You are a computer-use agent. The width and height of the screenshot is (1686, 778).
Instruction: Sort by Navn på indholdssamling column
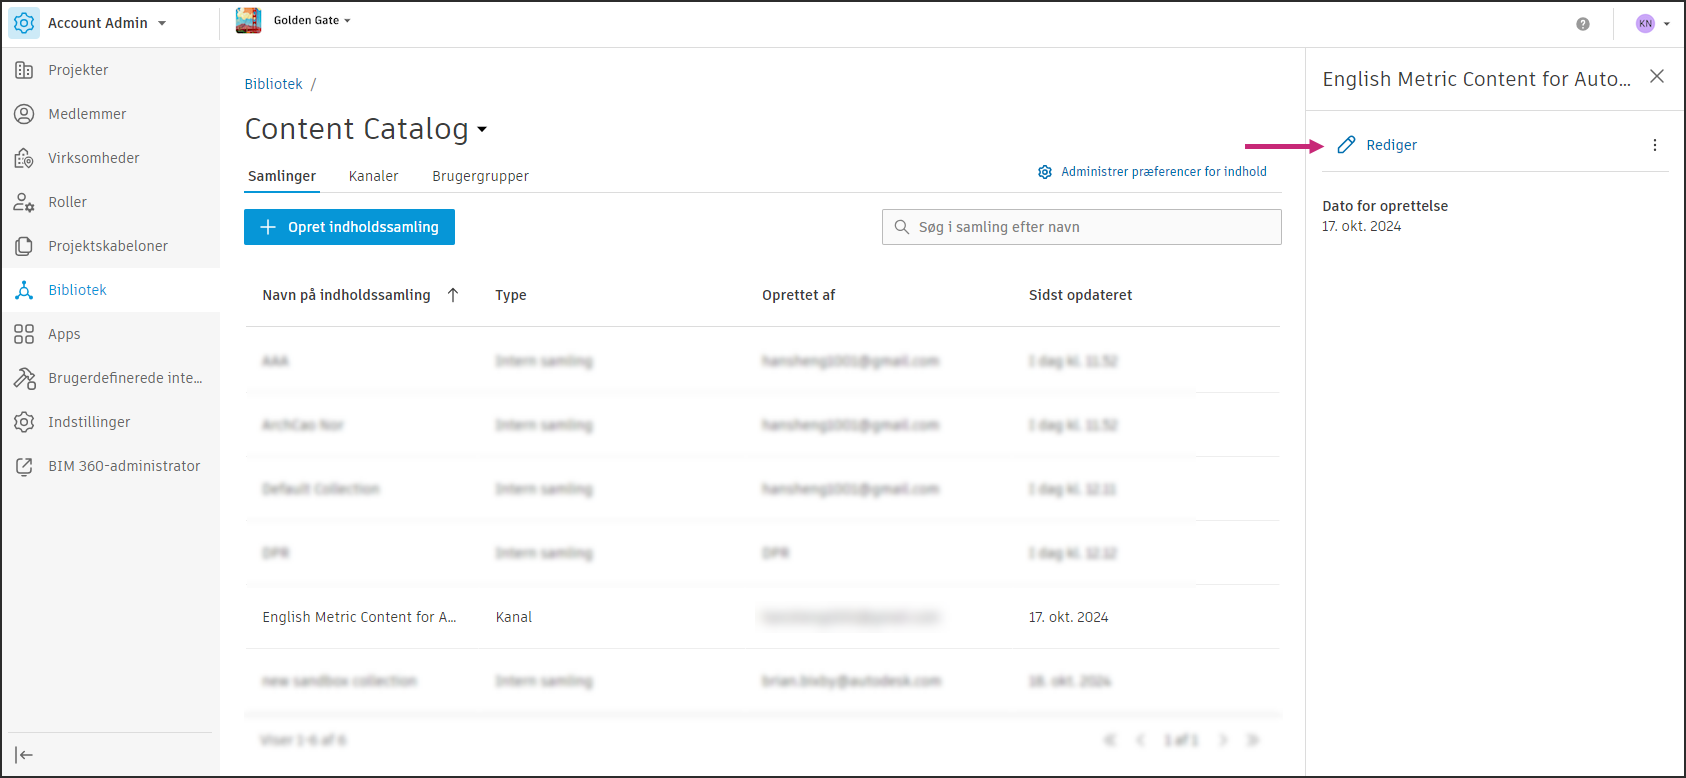coord(346,295)
